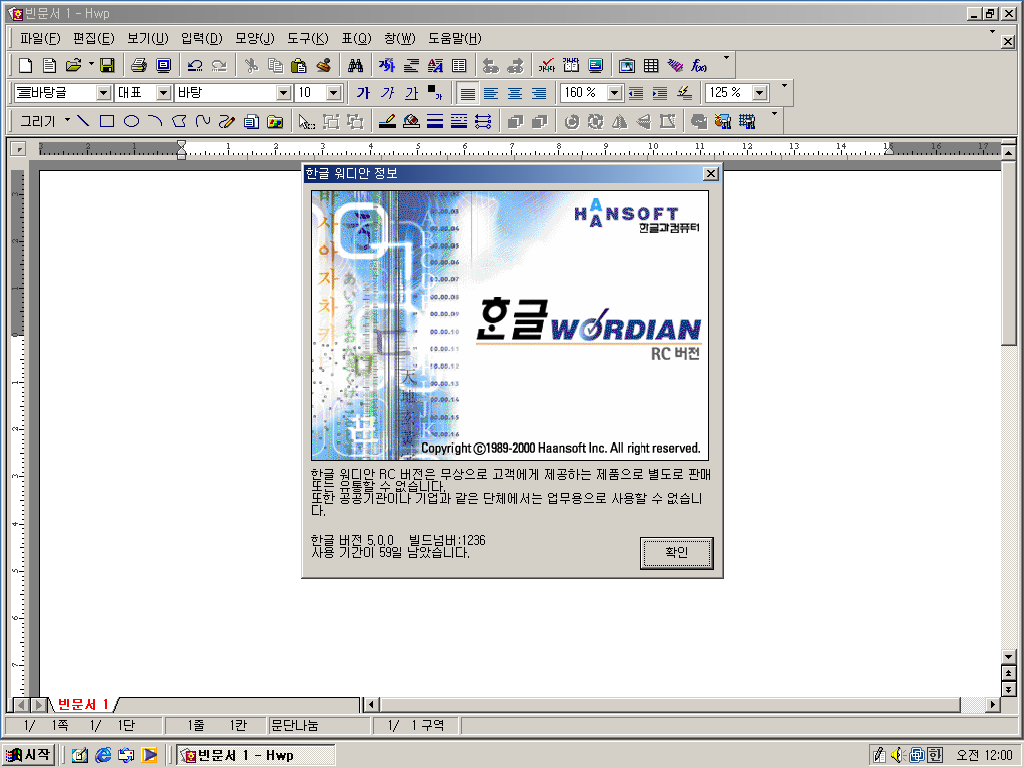Click the 문단나눔 status bar field

point(318,725)
